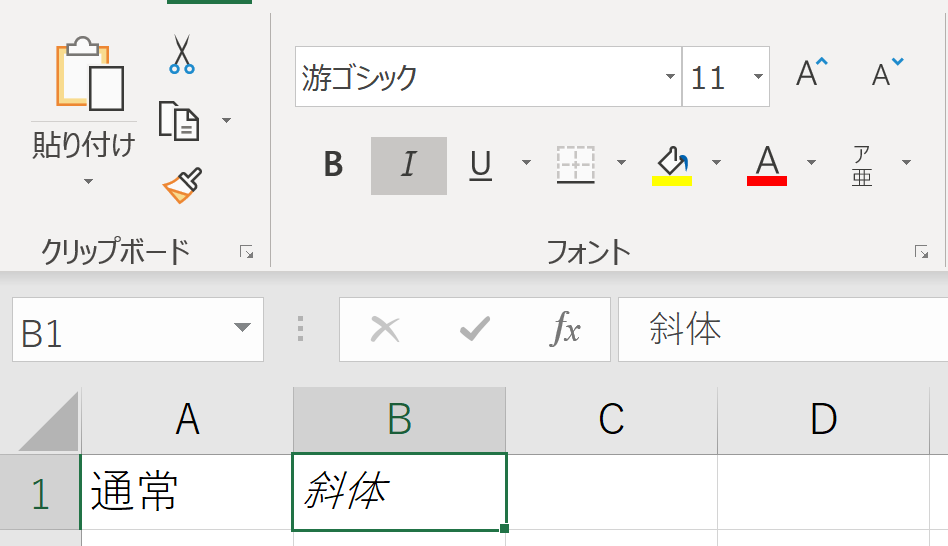948x546 pixels.
Task: Turn off italic formatting
Action: click(409, 166)
